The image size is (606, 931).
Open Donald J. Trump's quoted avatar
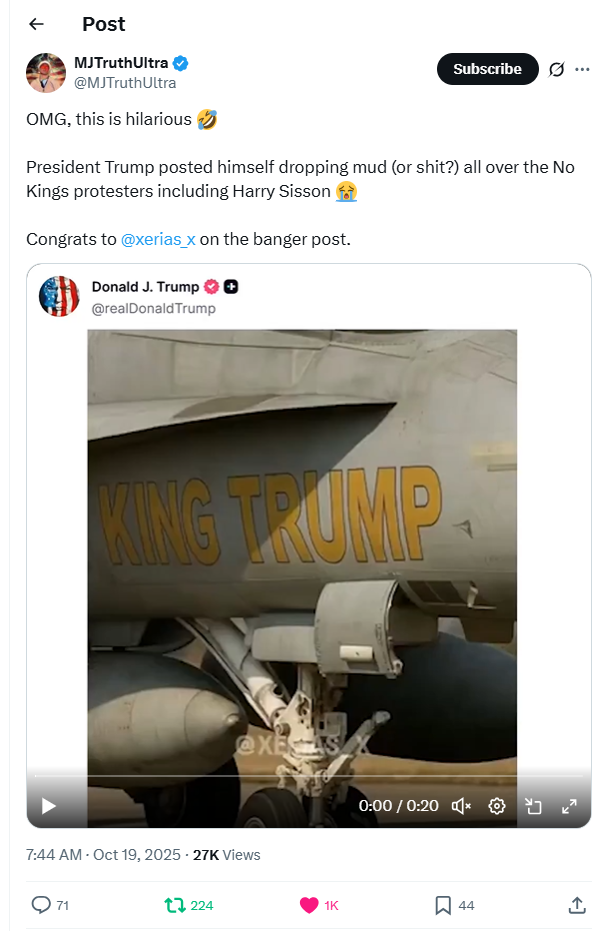[x=59, y=296]
